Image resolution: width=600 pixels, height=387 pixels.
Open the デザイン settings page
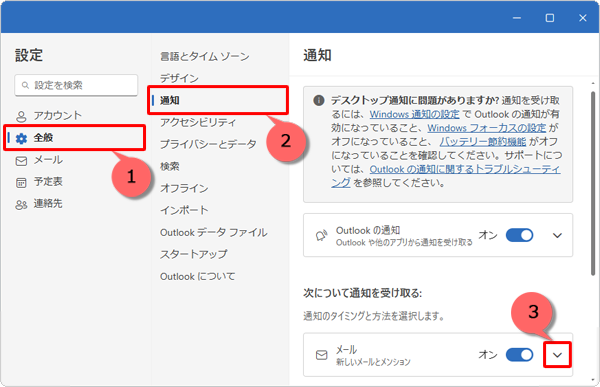[179, 78]
